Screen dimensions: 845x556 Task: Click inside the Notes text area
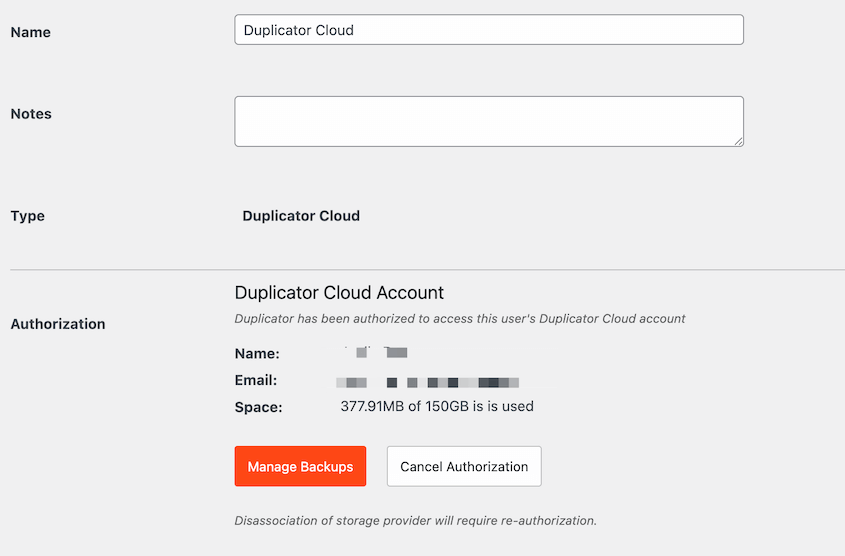(x=489, y=121)
